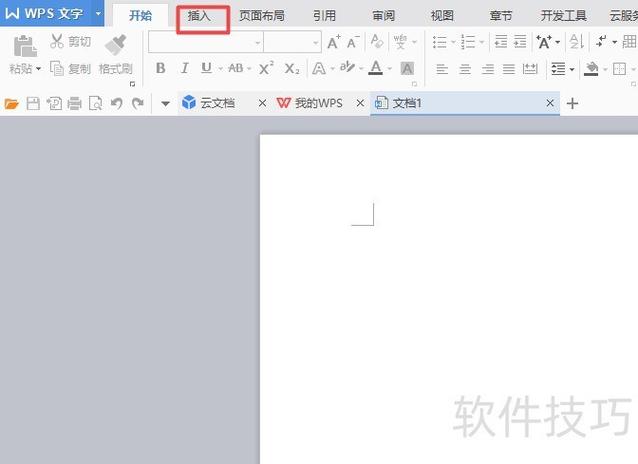Click the open folder icon

tap(12, 104)
